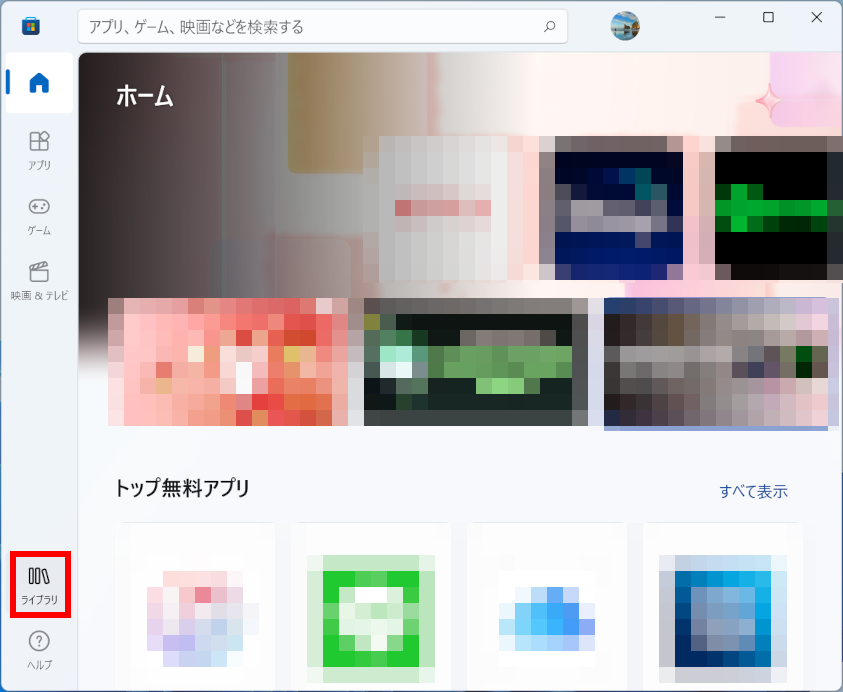Open the light blue cloud app card
Viewport: 843px width, 692px height.
point(547,606)
